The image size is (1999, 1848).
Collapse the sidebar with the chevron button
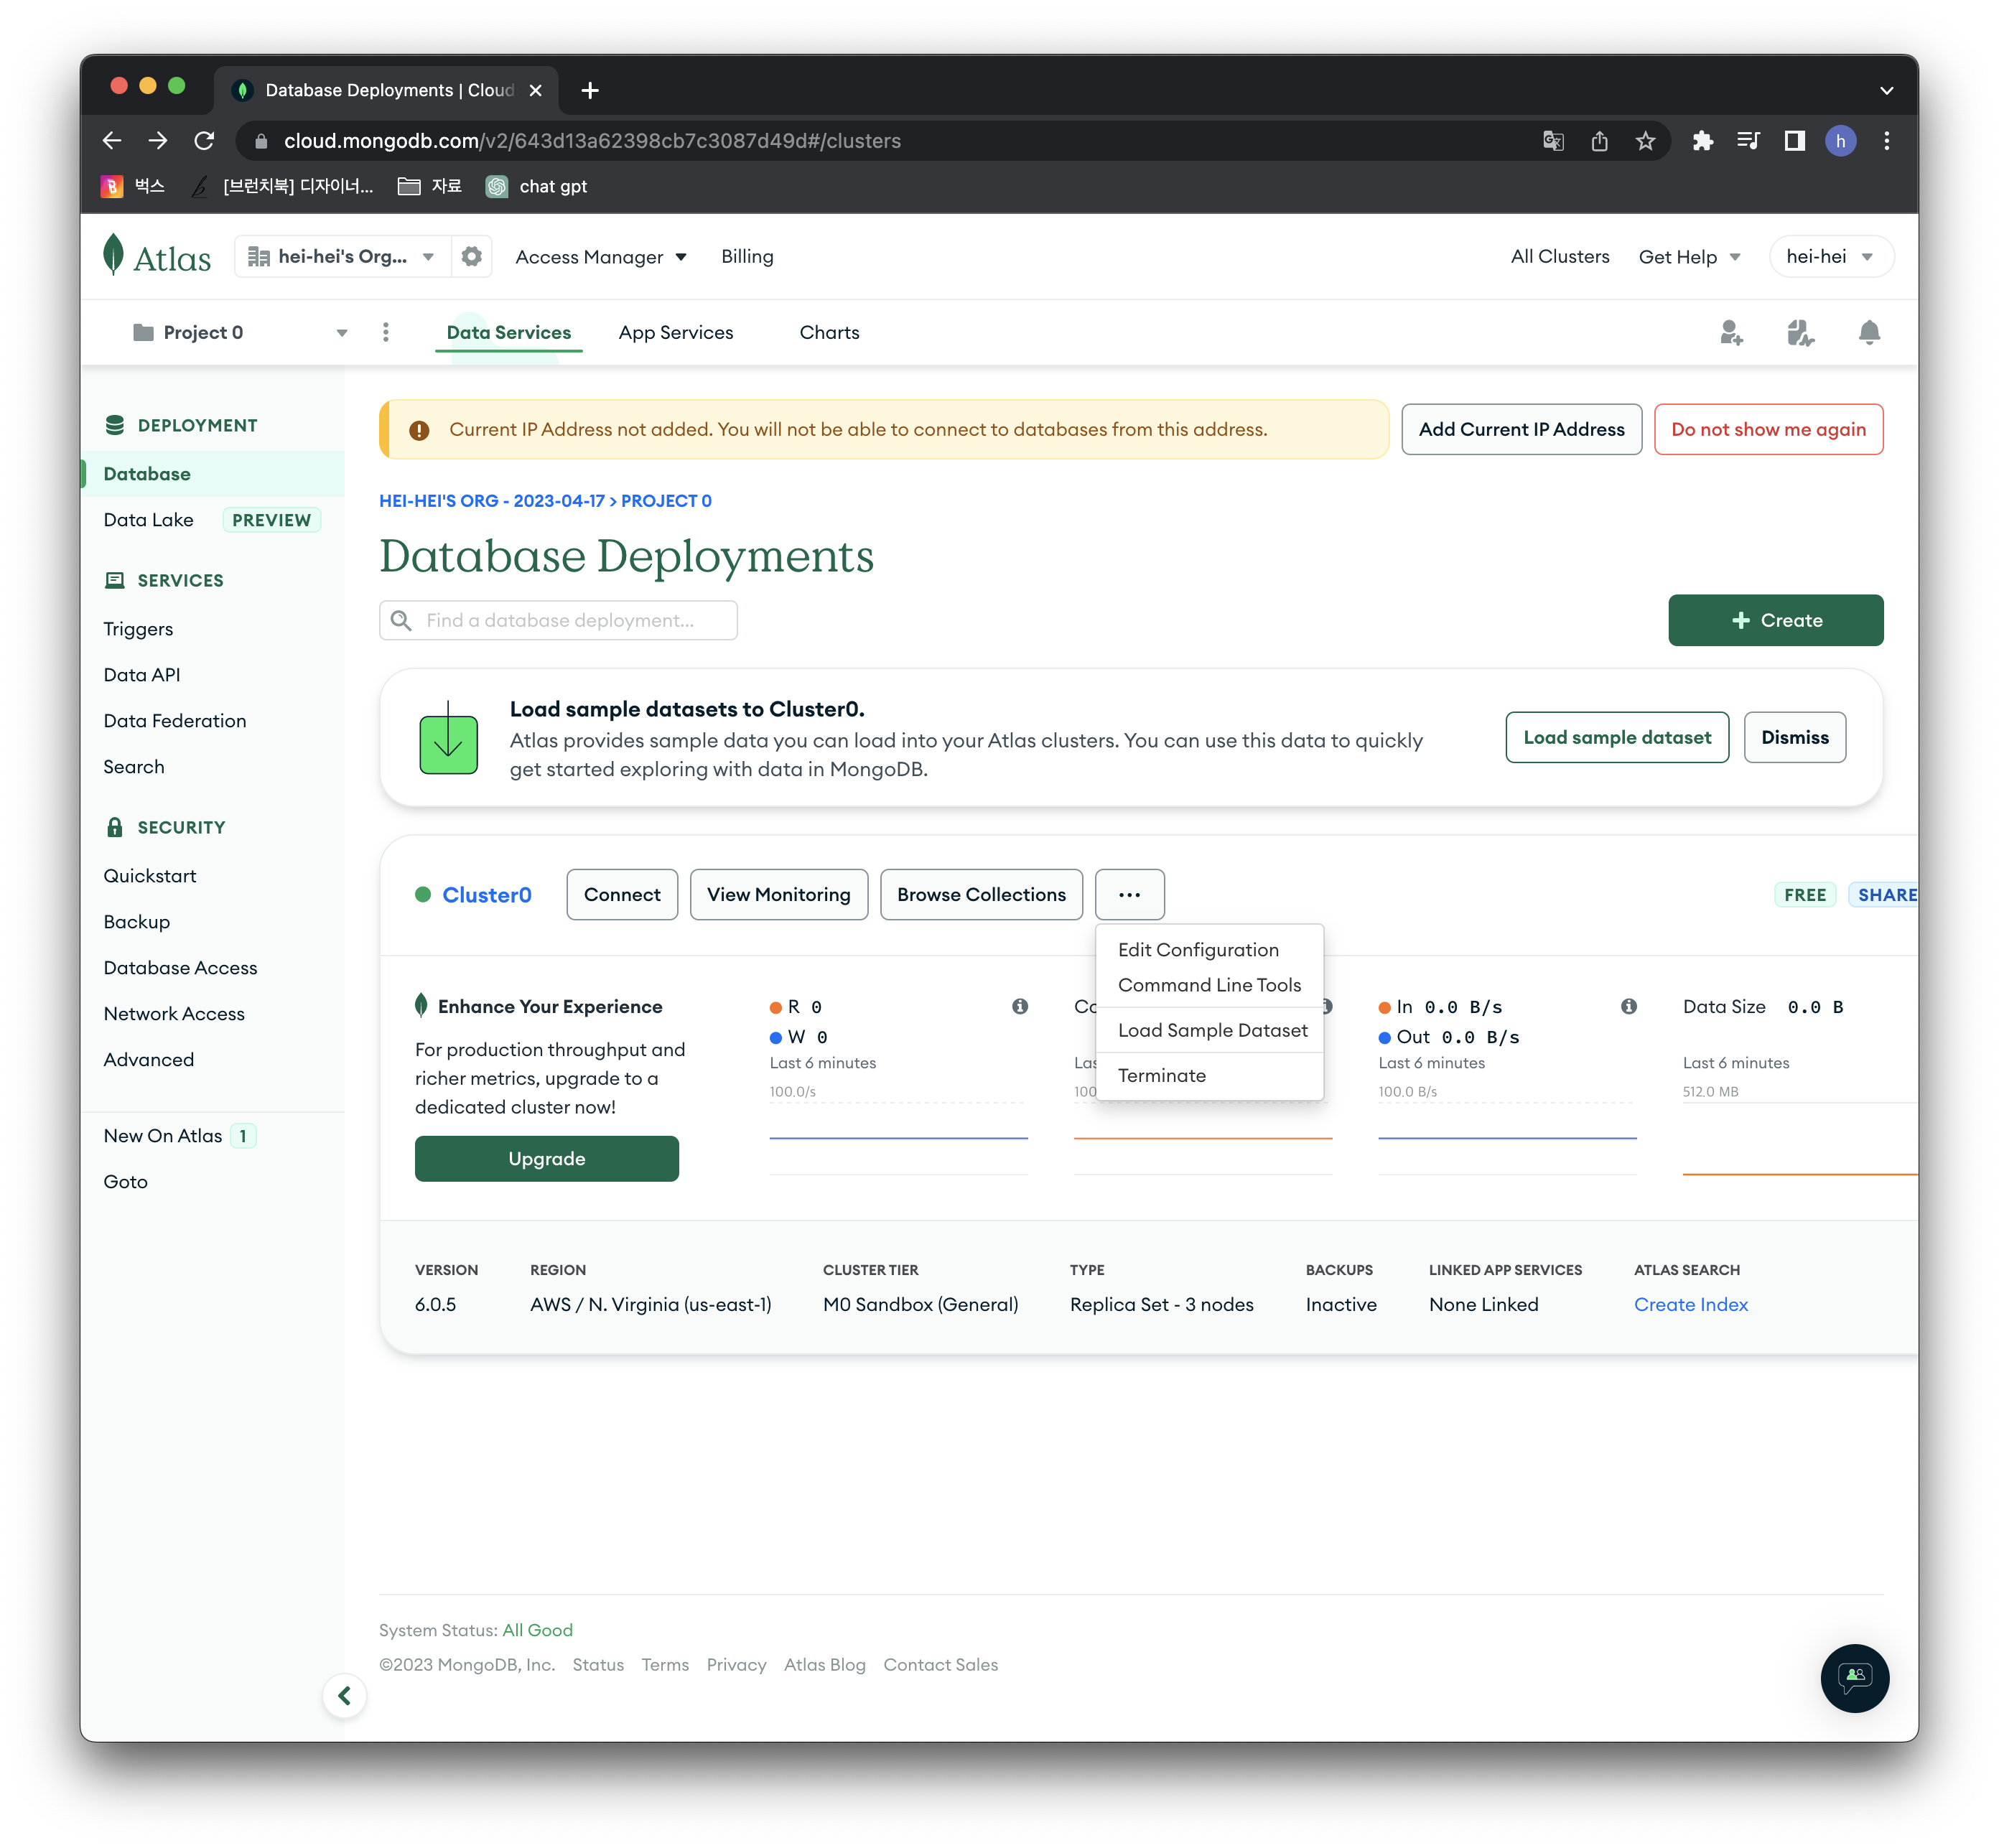[x=344, y=1695]
